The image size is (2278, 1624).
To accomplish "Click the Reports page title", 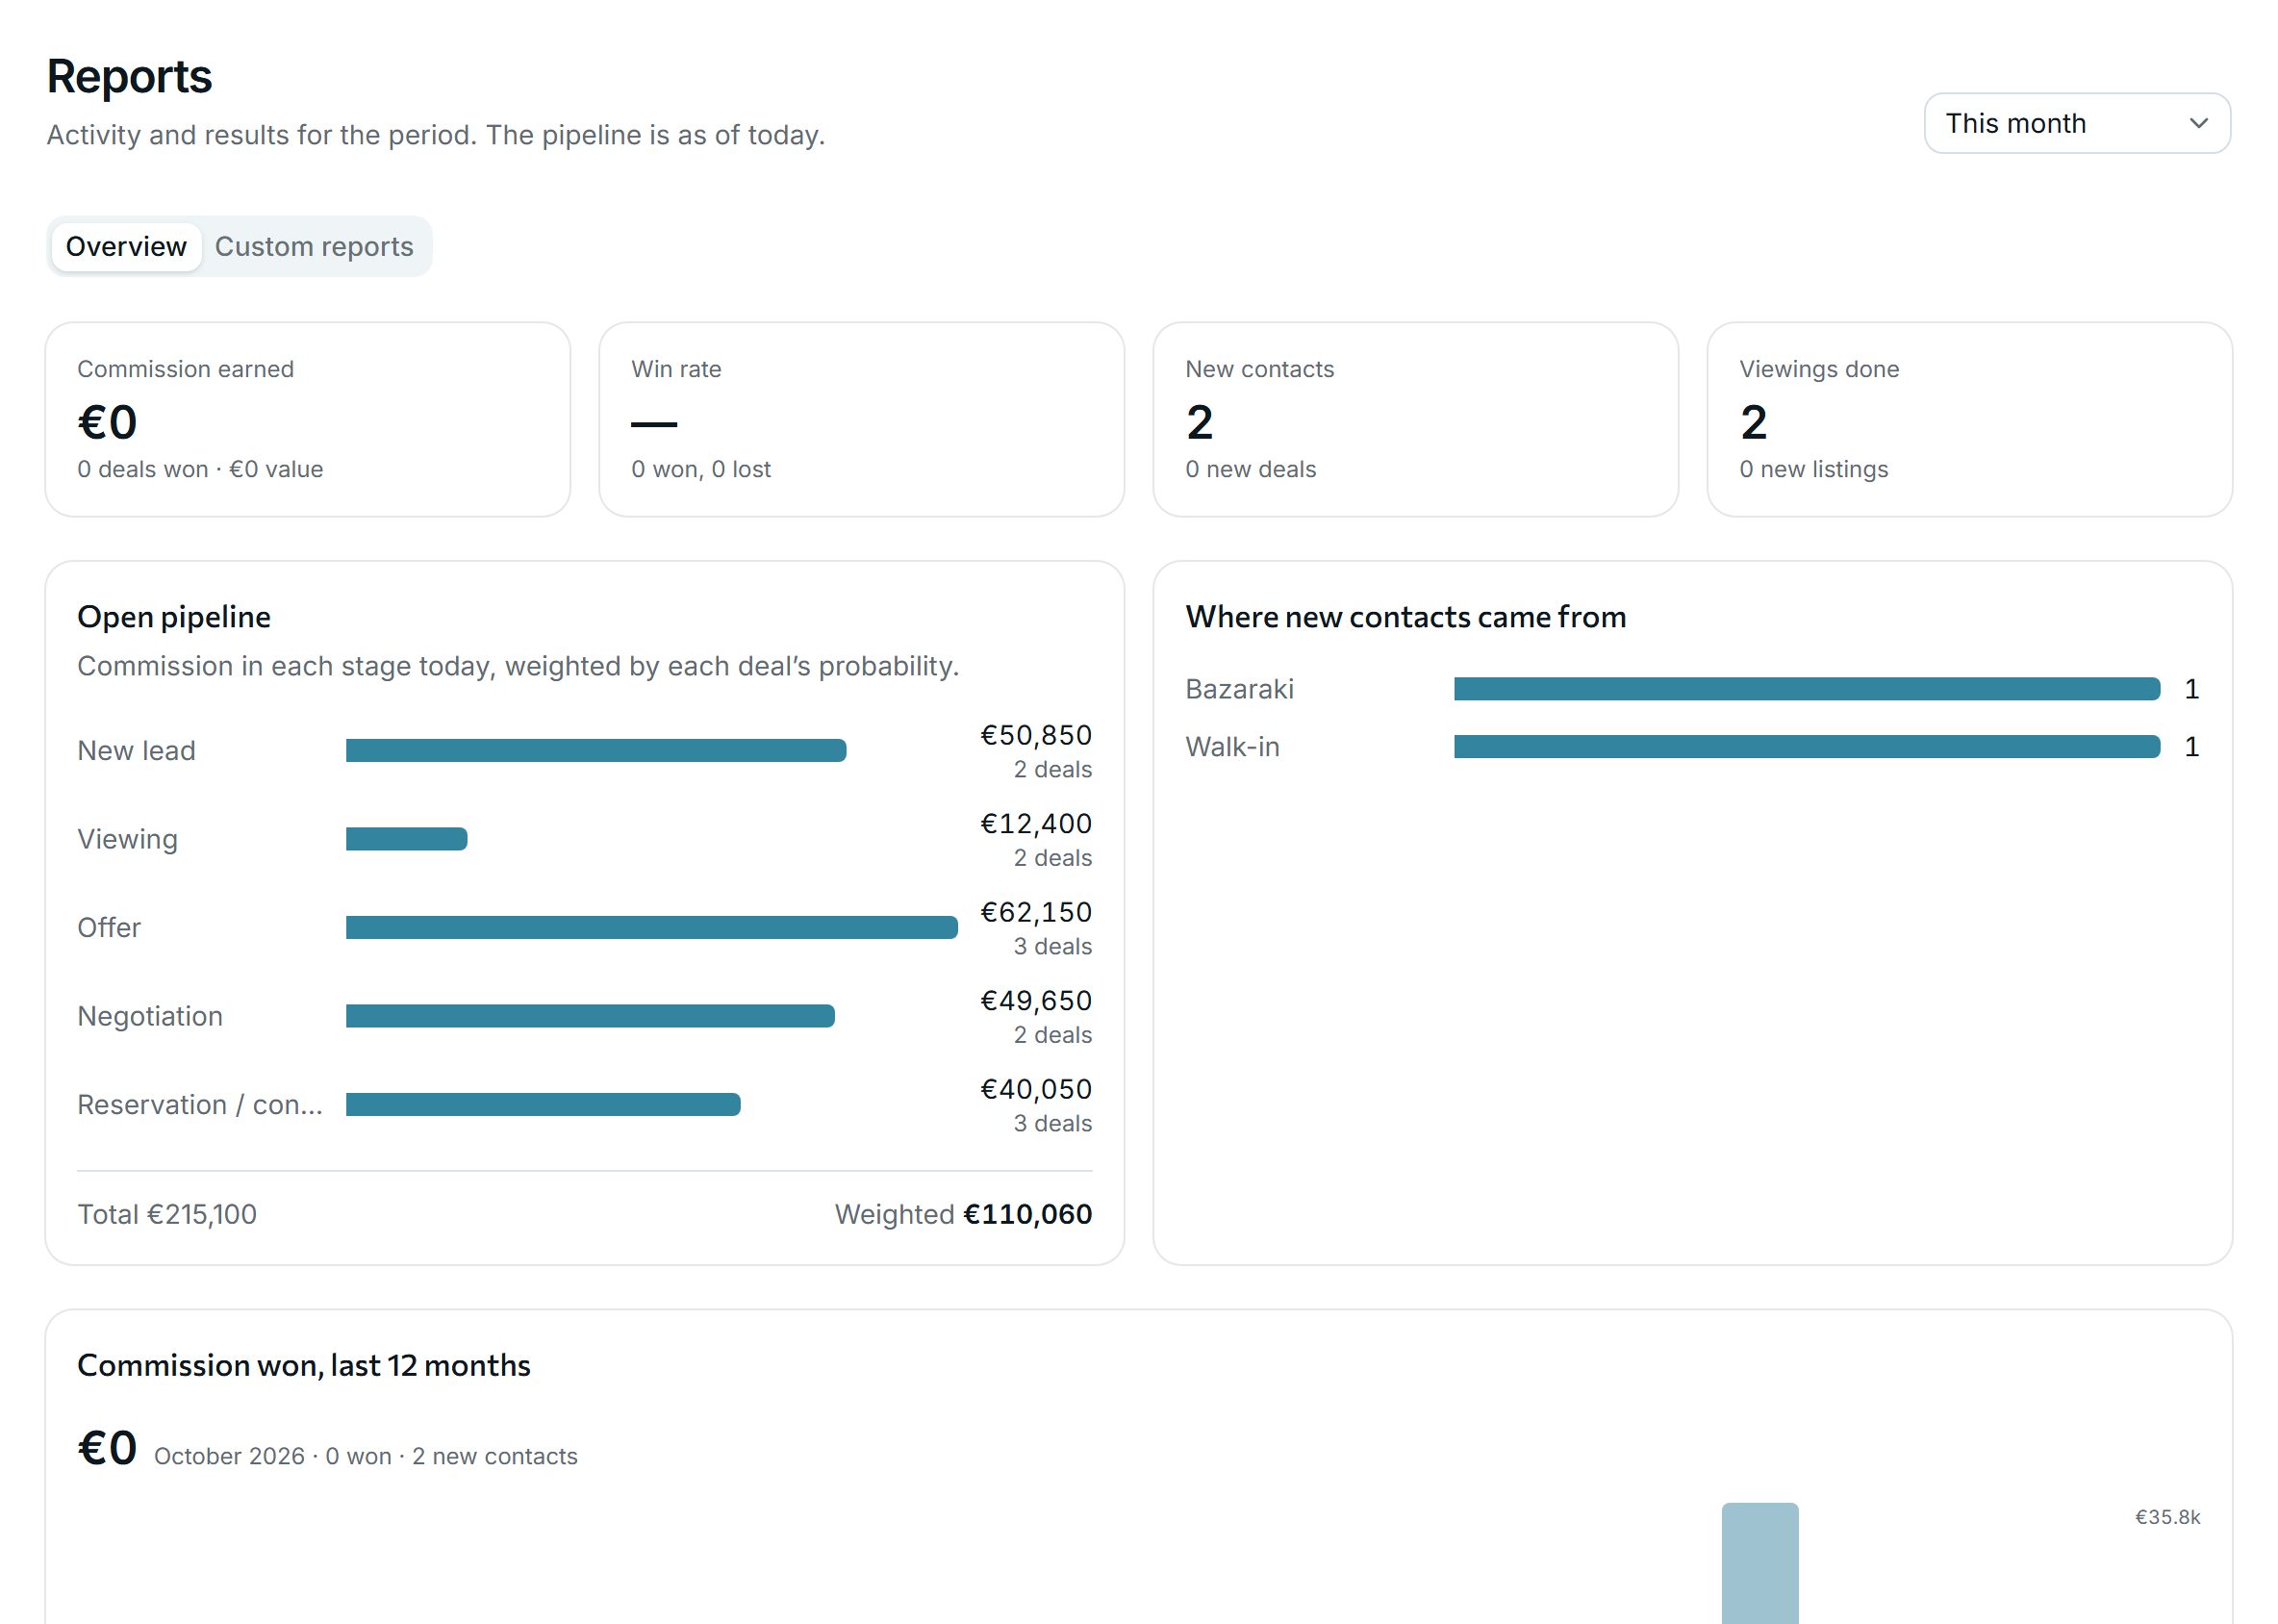I will tap(129, 77).
